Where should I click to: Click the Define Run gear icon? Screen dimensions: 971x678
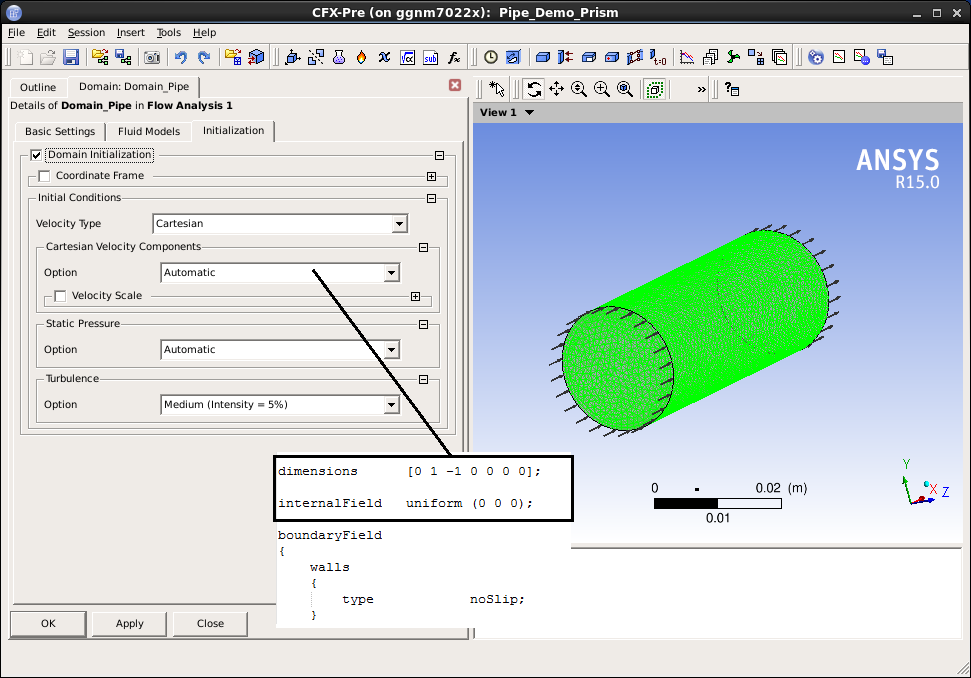pos(816,58)
